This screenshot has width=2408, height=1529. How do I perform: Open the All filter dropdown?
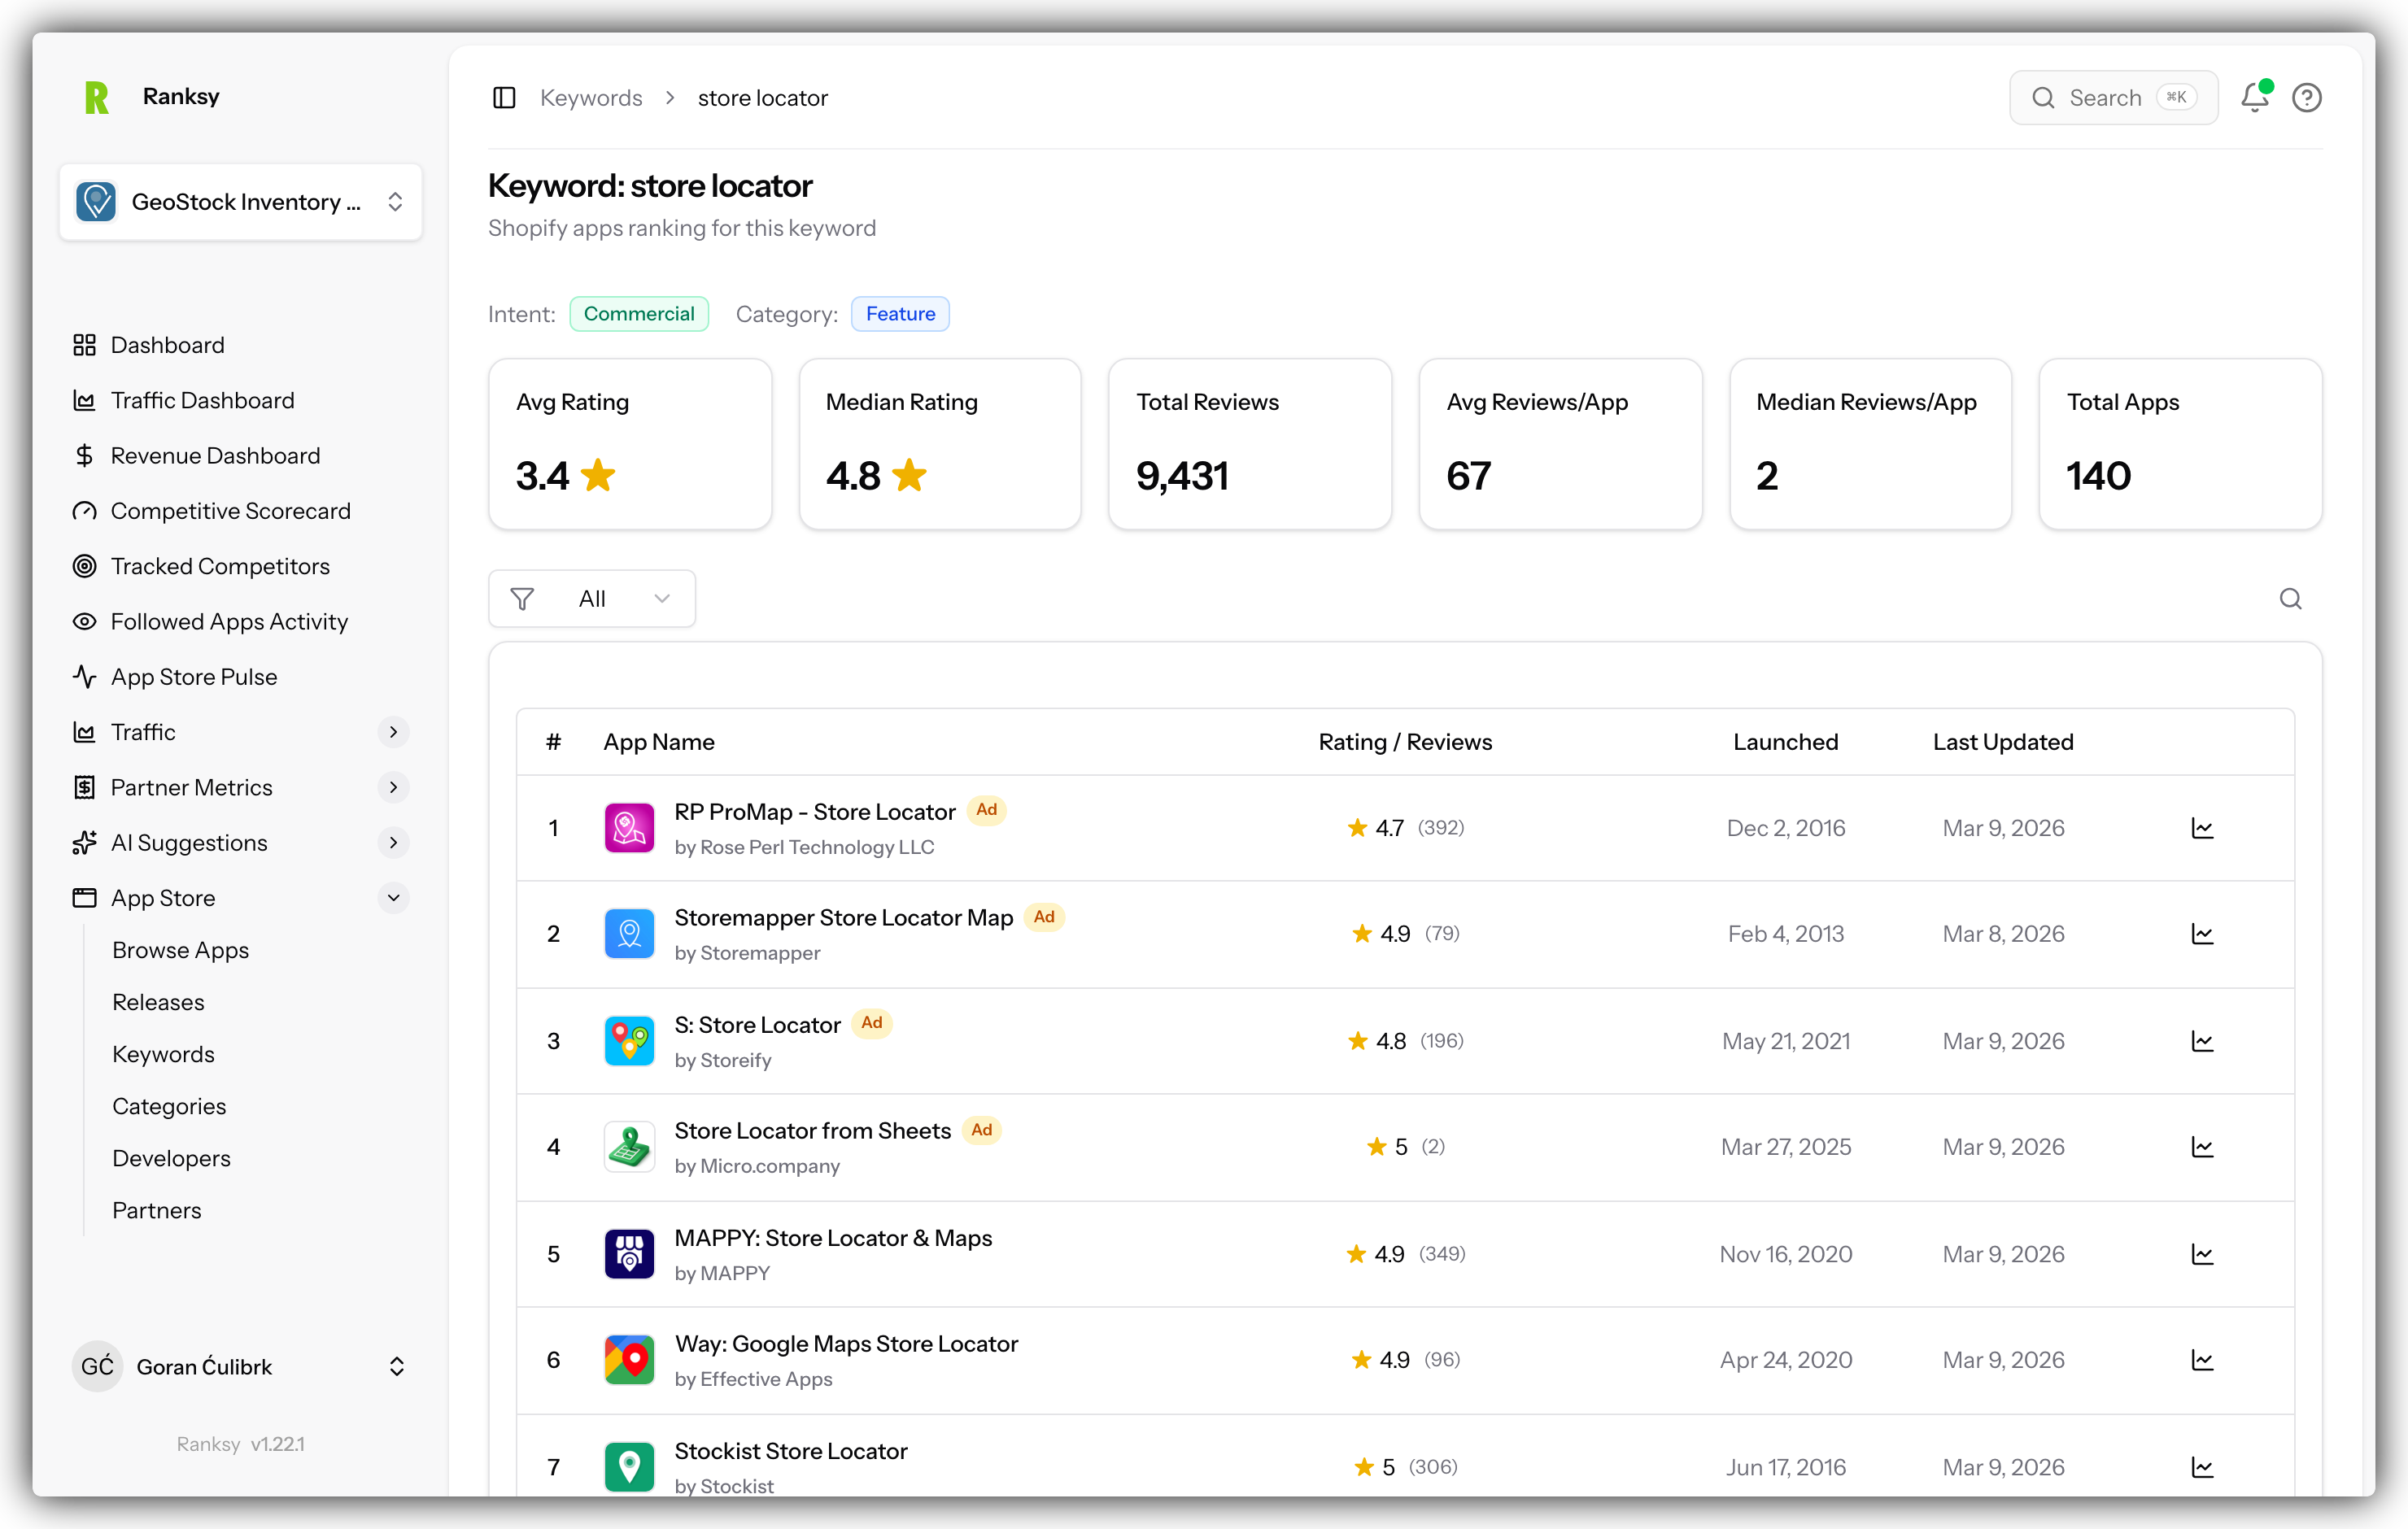592,599
